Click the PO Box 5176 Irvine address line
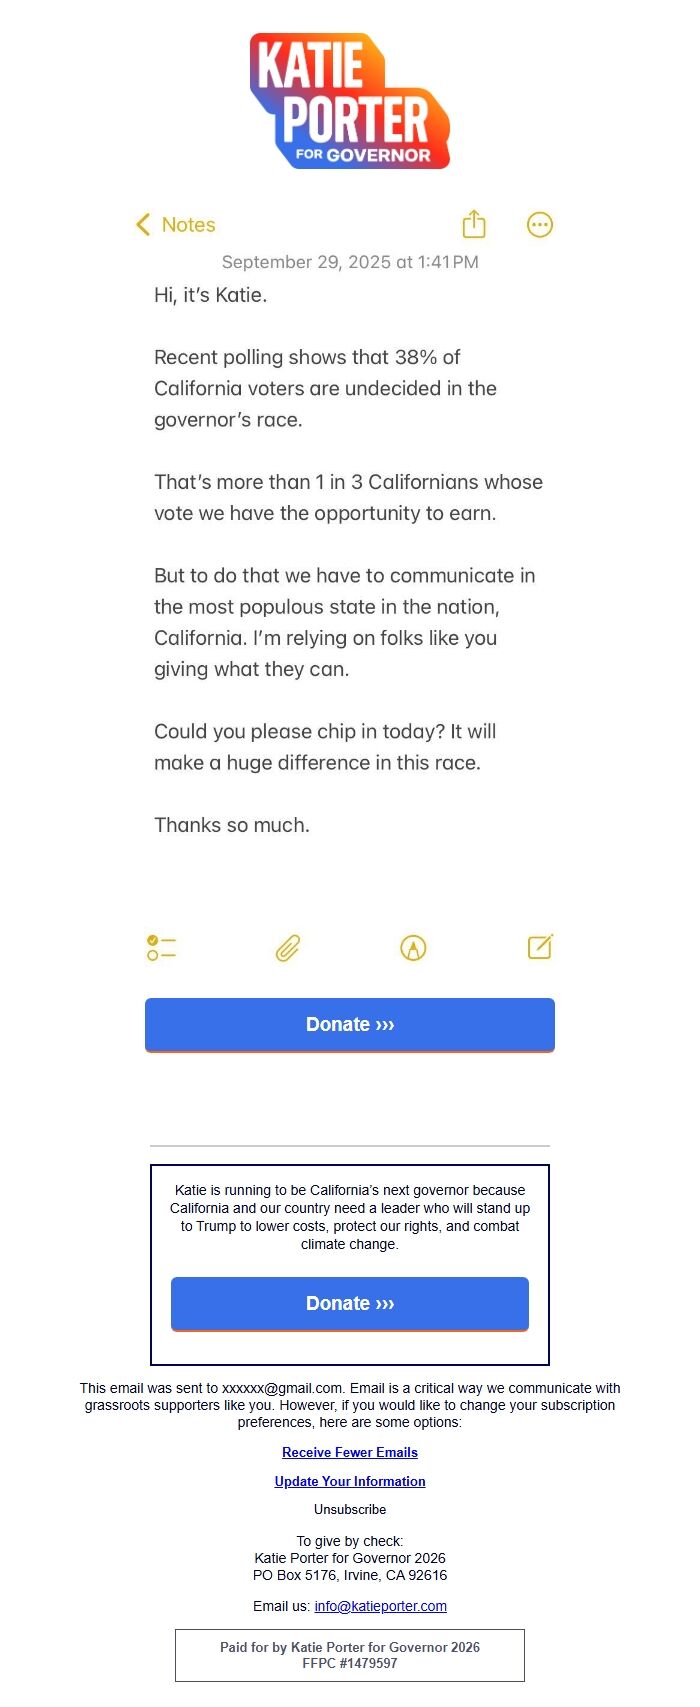This screenshot has height=1707, width=700. 350,1575
